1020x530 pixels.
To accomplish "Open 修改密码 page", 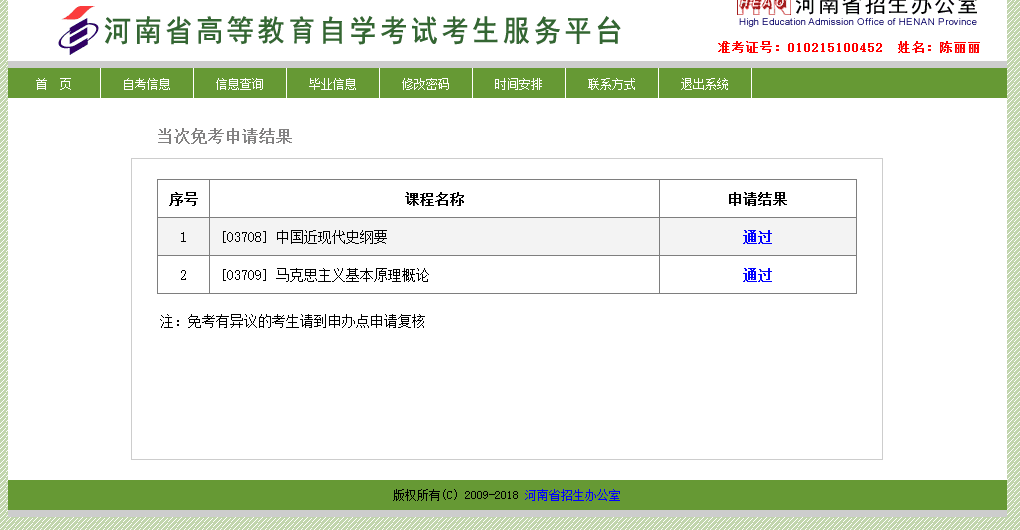I will click(x=426, y=84).
